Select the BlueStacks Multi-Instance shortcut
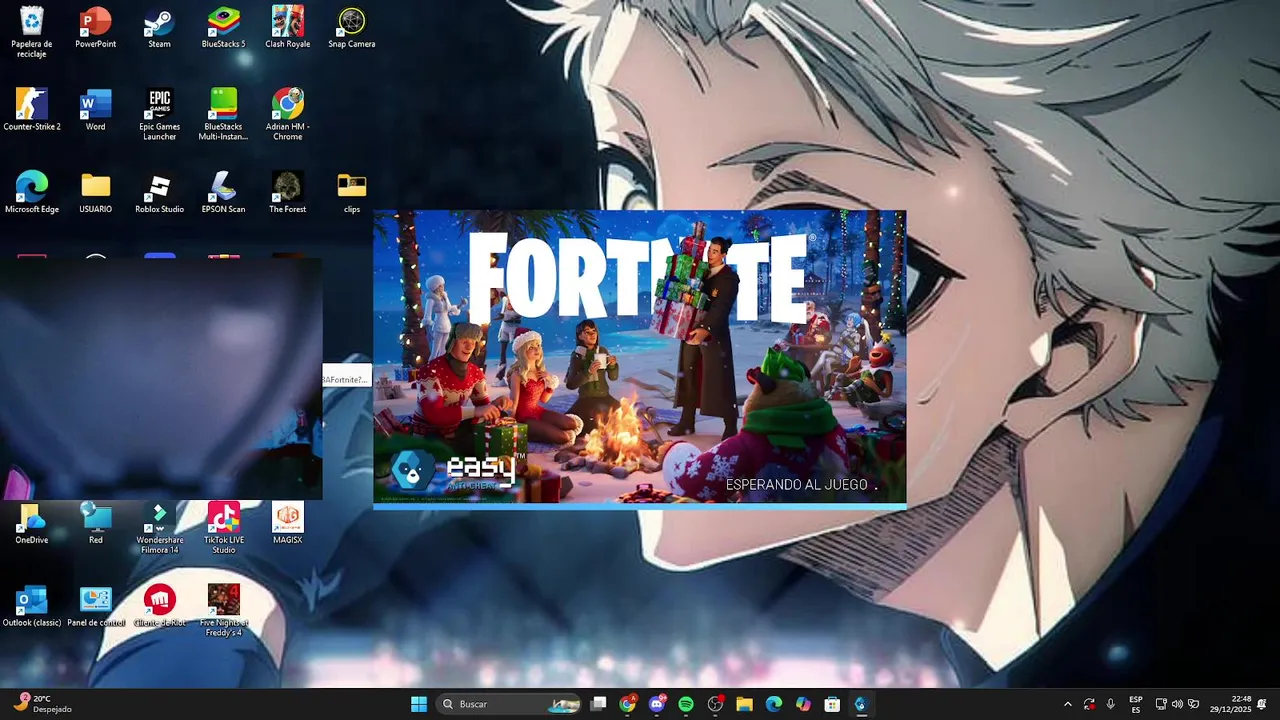 pyautogui.click(x=223, y=115)
